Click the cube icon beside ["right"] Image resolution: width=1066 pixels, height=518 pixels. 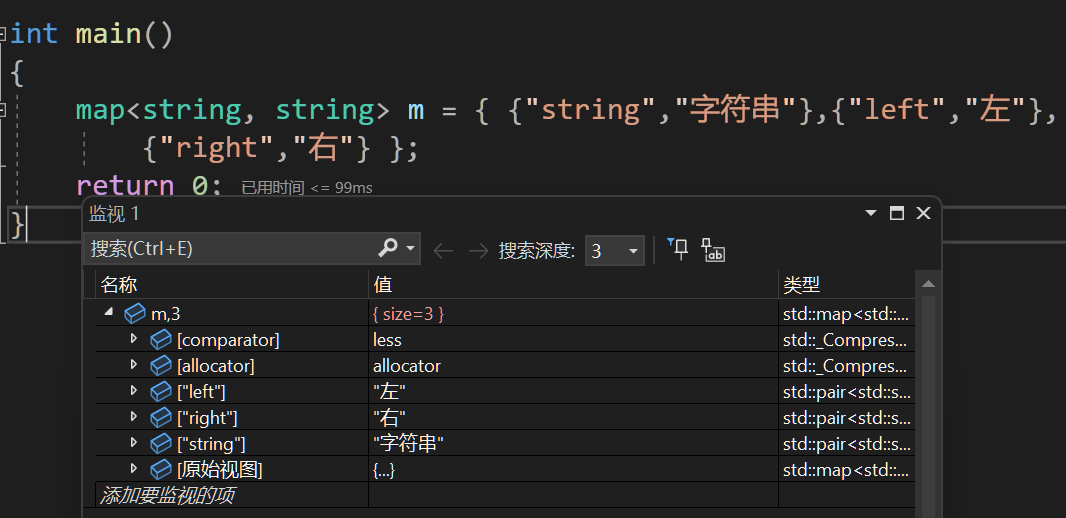pos(160,417)
